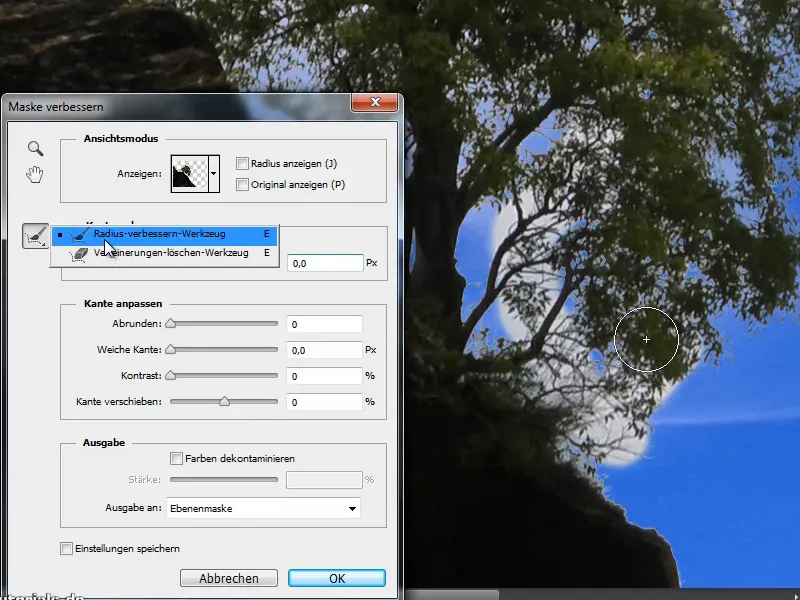The image size is (800, 600).
Task: Click the Refine Radius tool button
Action: [35, 236]
